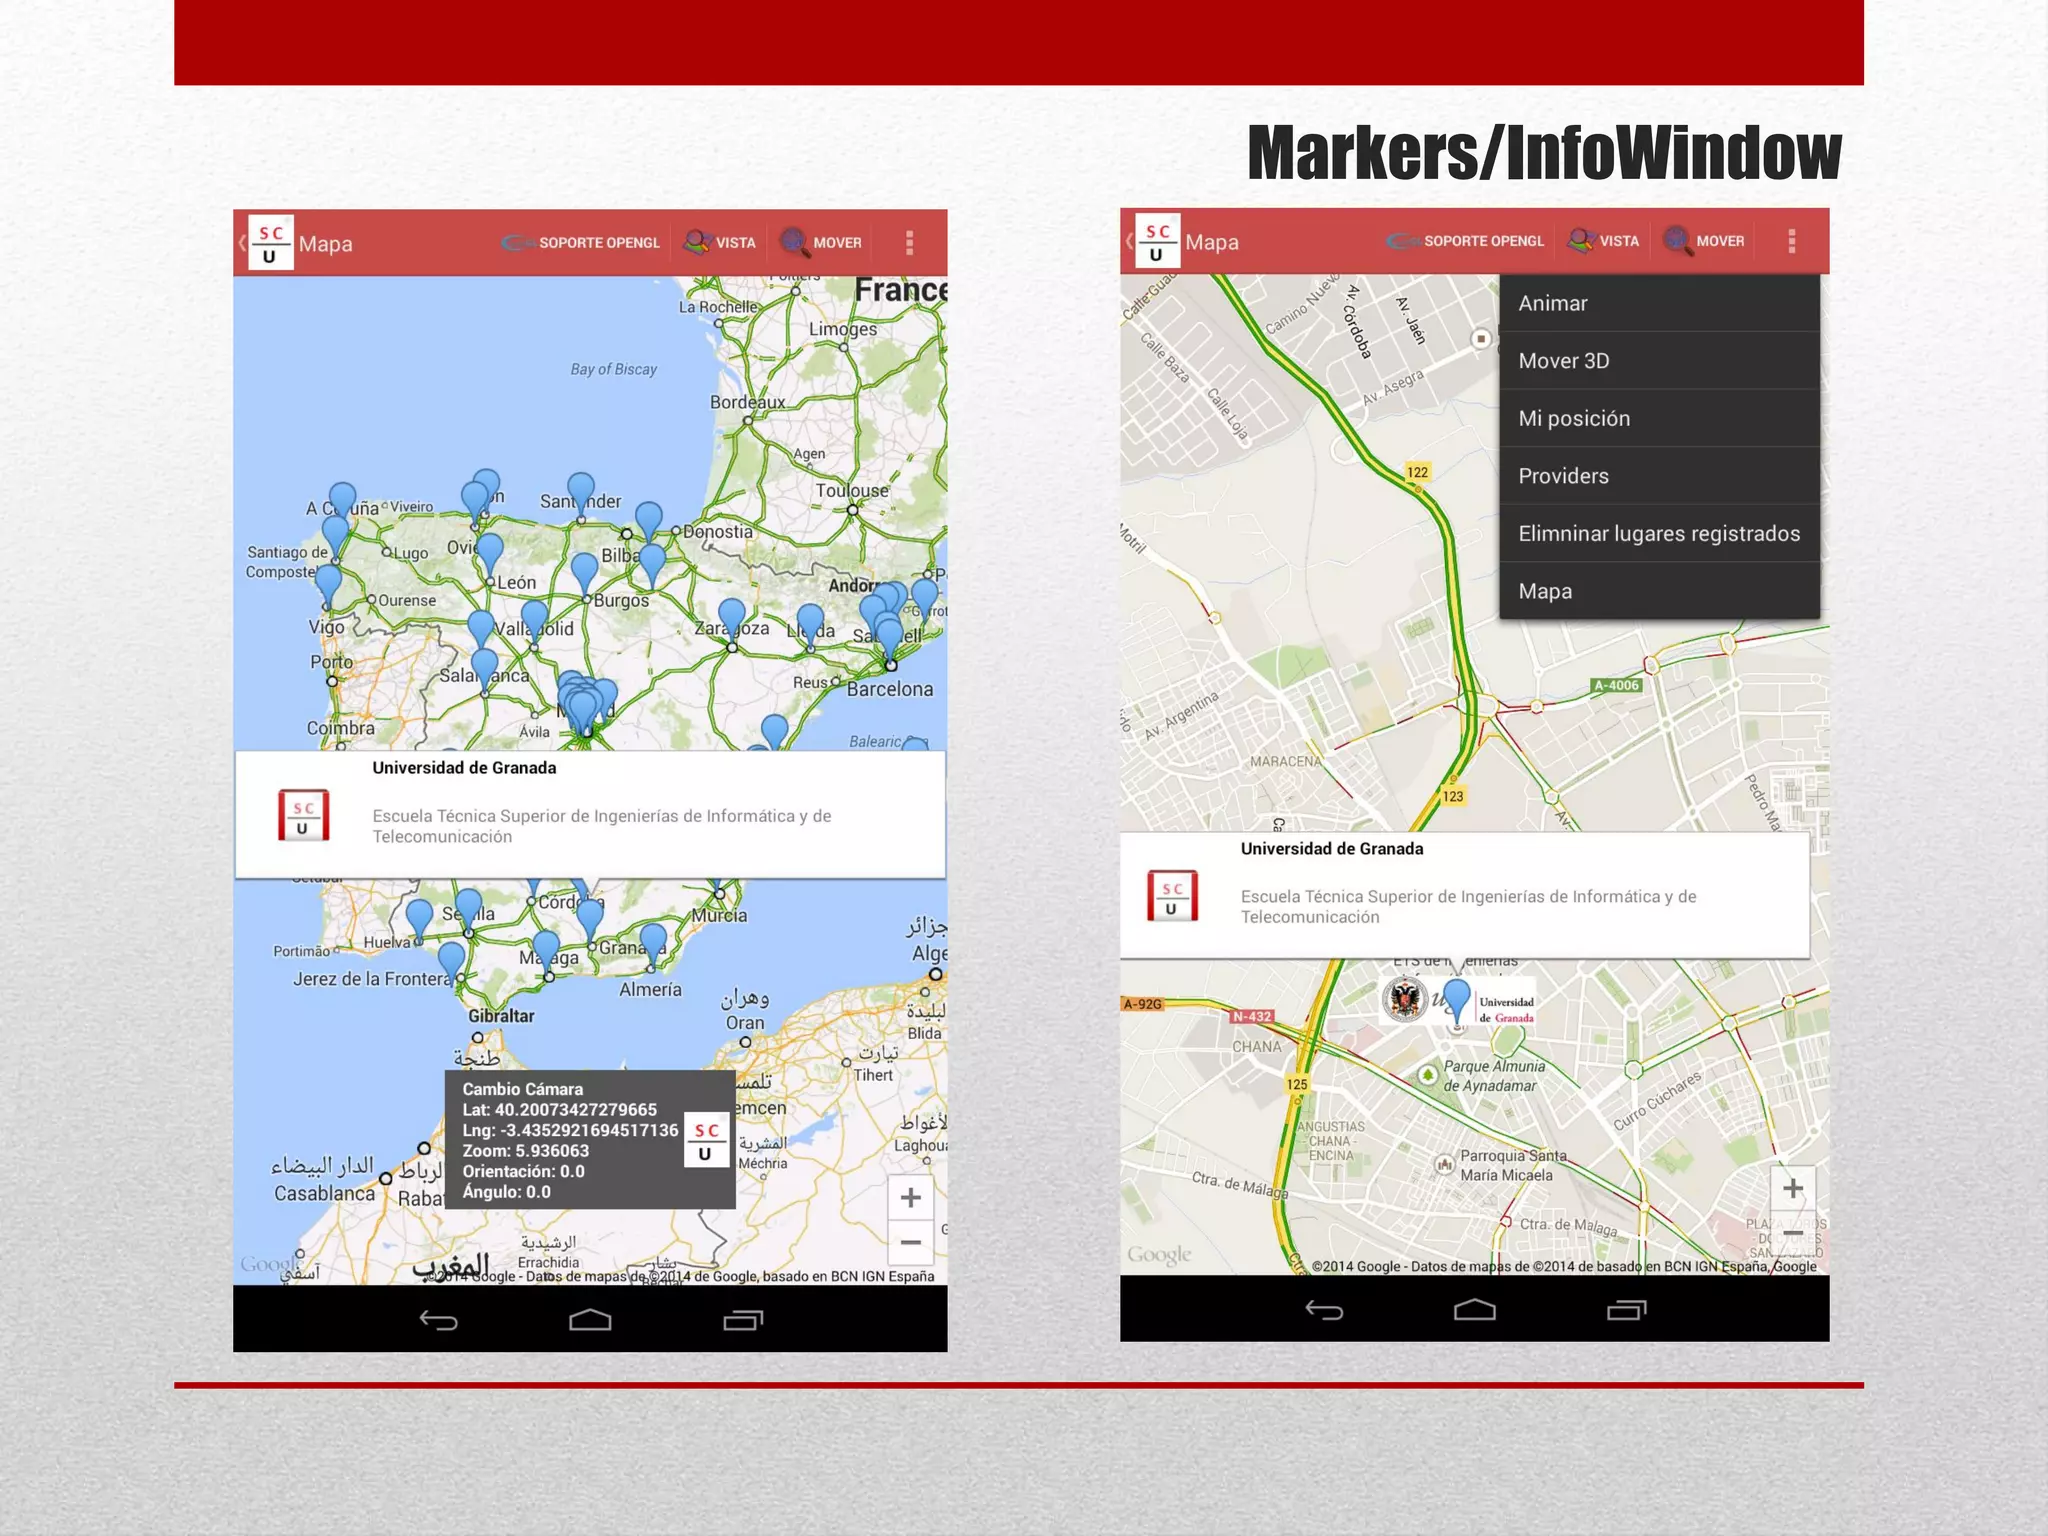Click Gibraltar label on left map
2048x1536 pixels.
(x=501, y=1015)
